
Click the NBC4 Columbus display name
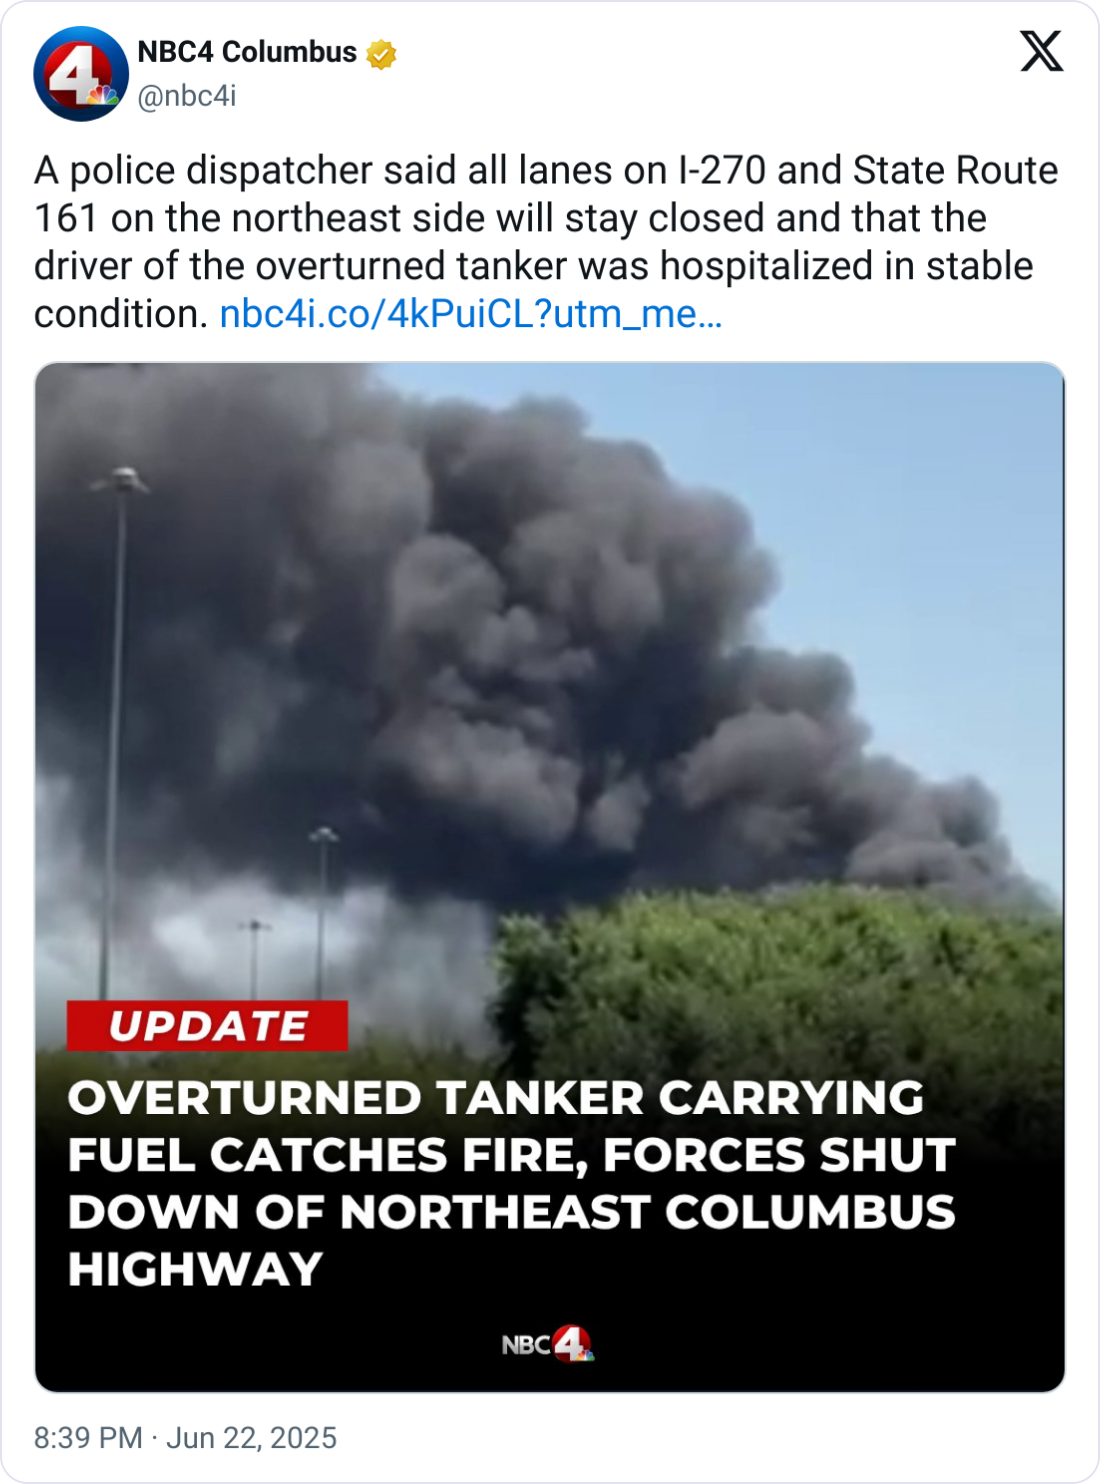[247, 52]
